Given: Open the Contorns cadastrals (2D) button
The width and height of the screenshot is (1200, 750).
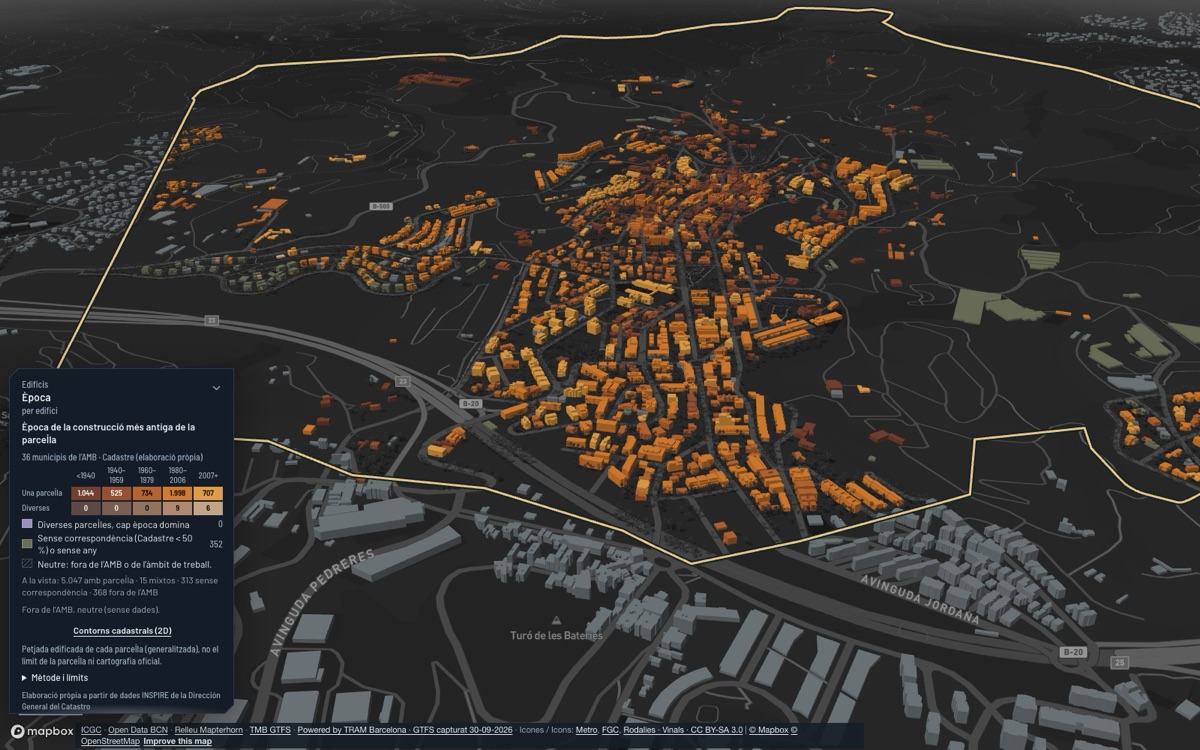Looking at the screenshot, I should pos(121,631).
